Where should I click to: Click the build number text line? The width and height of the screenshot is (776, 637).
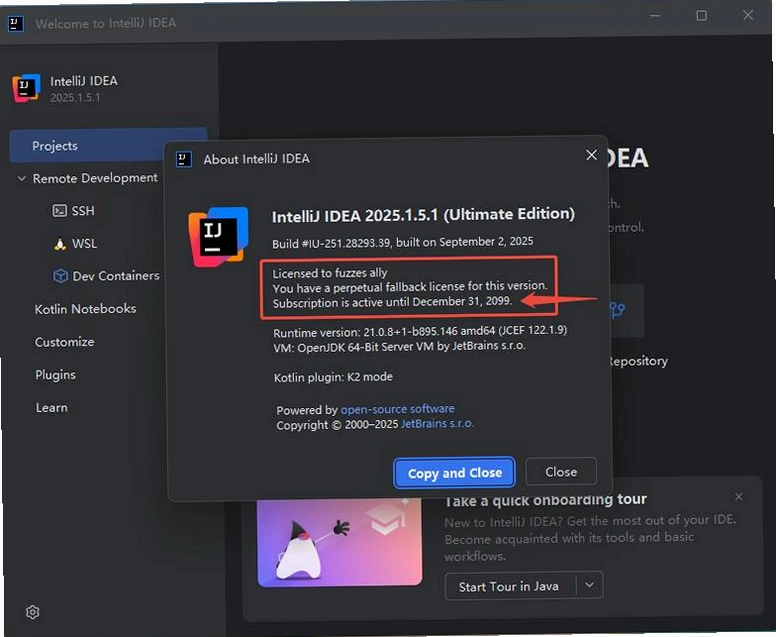(x=402, y=243)
